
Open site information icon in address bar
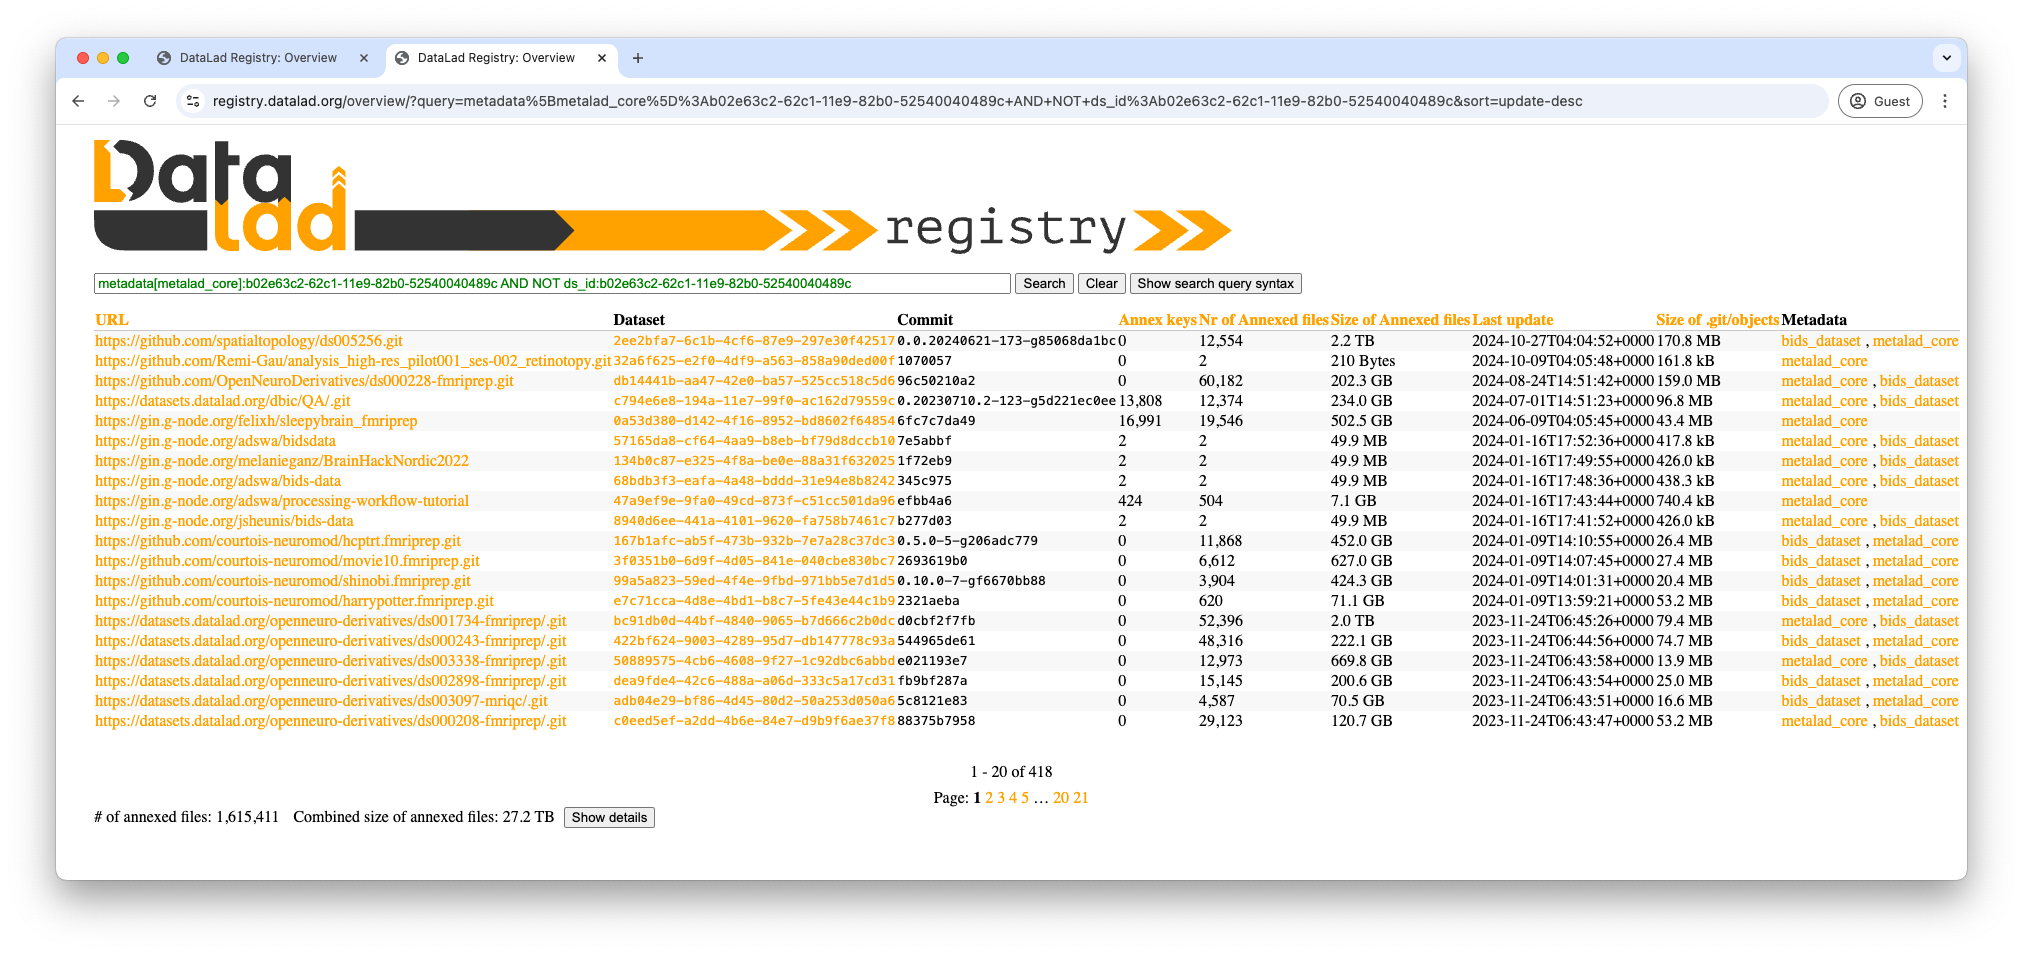(193, 101)
